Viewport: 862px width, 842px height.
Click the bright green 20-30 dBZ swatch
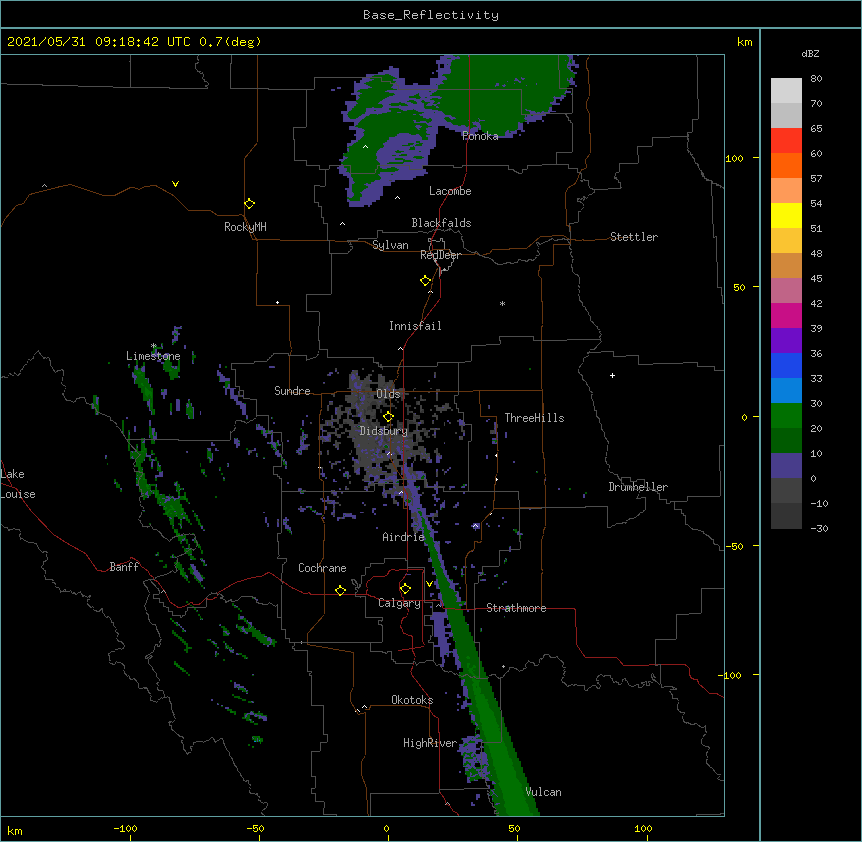pyautogui.click(x=786, y=416)
